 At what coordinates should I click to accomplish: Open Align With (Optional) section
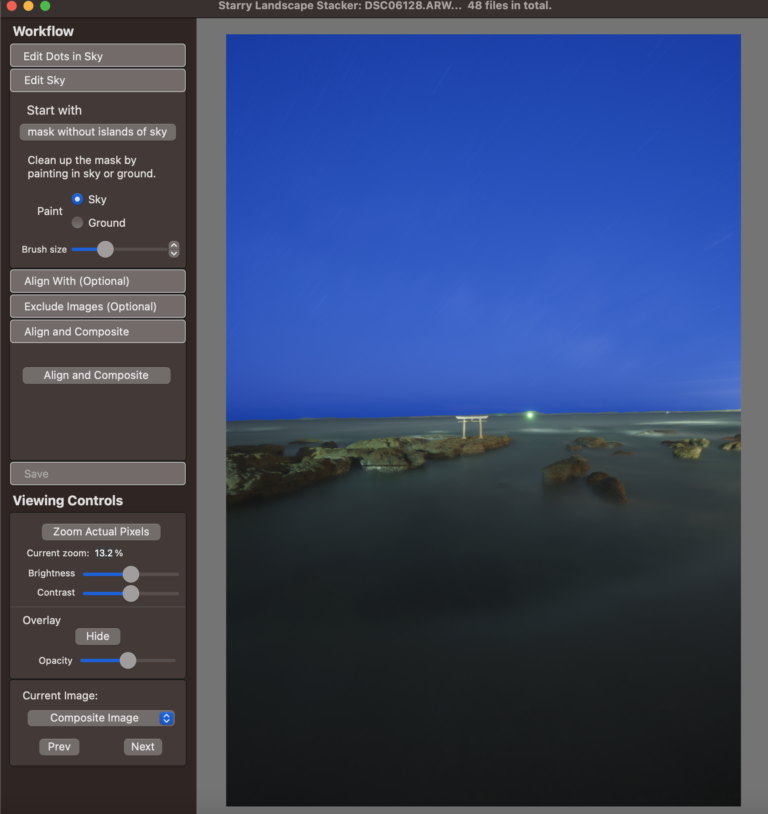[x=97, y=281]
